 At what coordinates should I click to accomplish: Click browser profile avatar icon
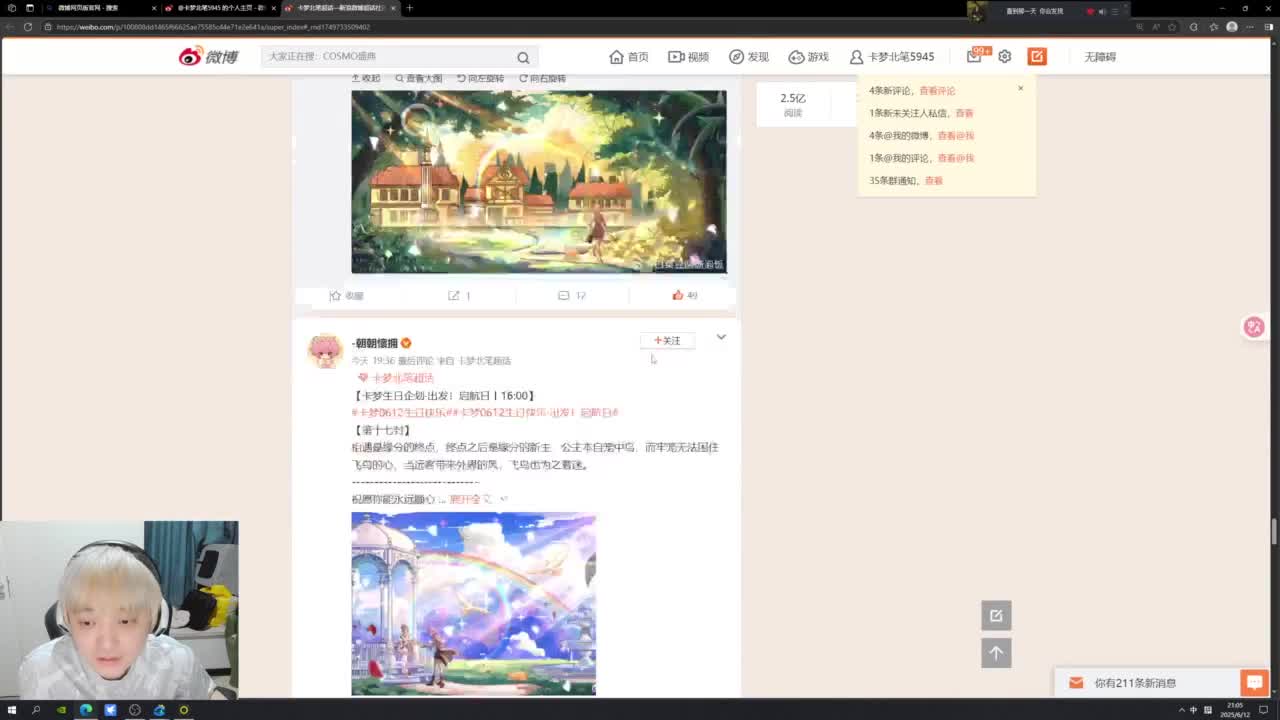(1232, 27)
